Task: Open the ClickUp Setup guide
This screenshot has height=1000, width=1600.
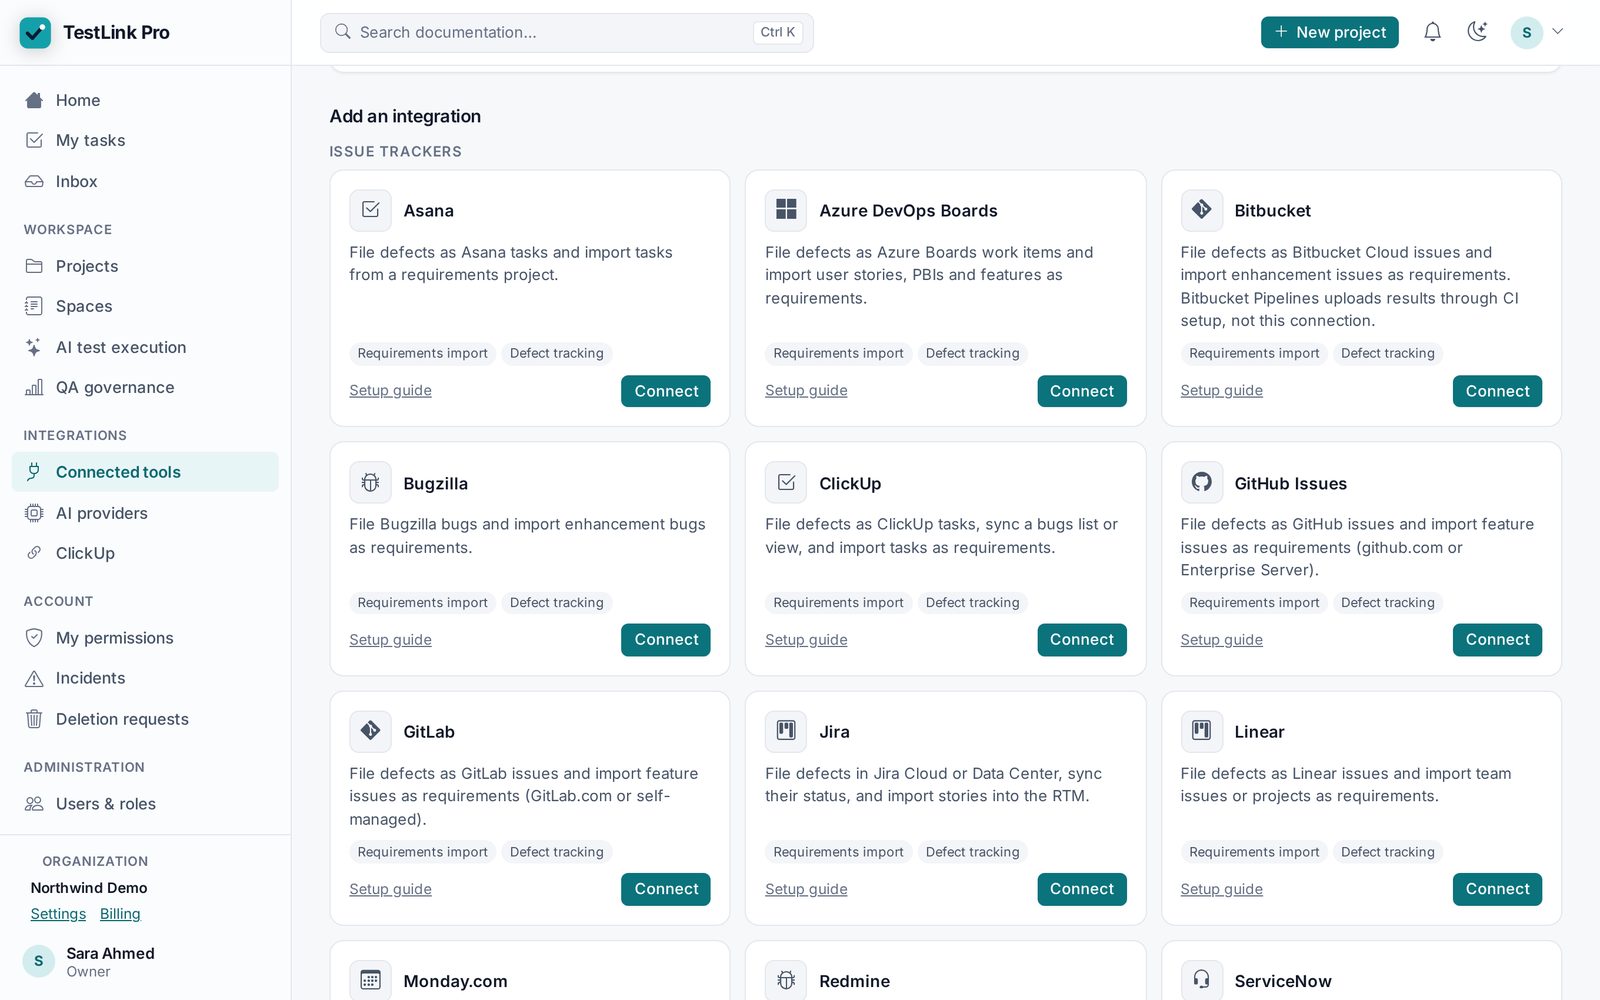Action: (x=806, y=640)
